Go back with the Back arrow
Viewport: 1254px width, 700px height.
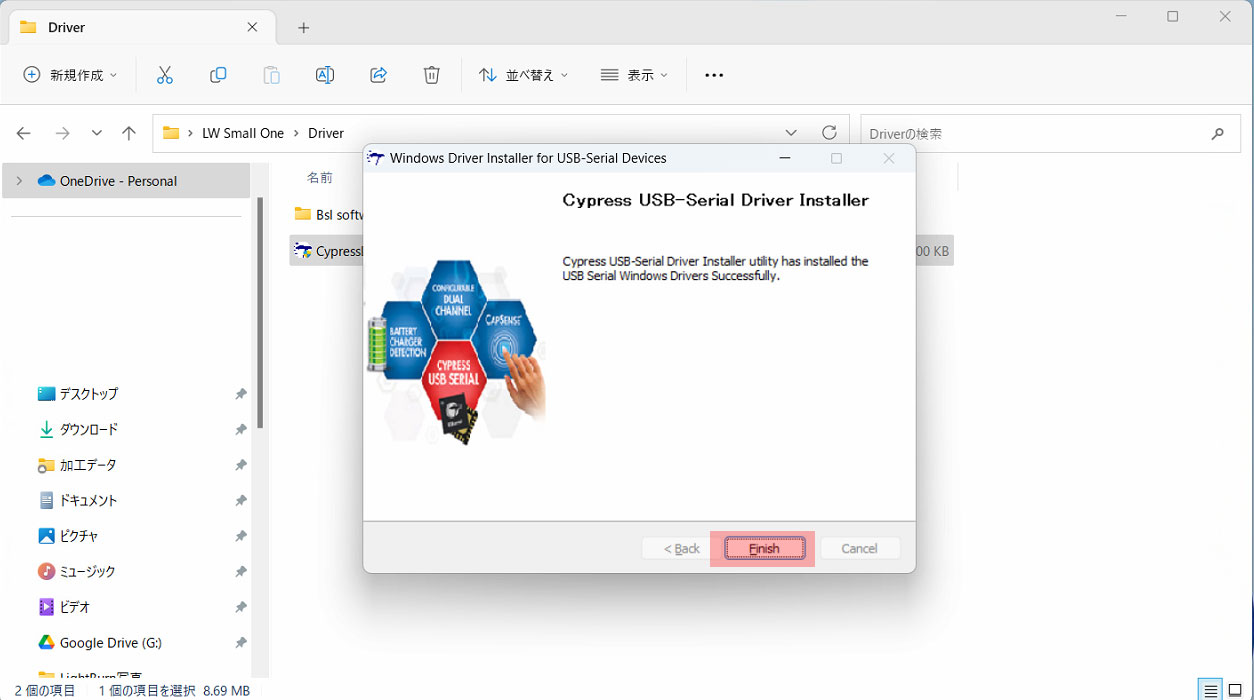24,133
